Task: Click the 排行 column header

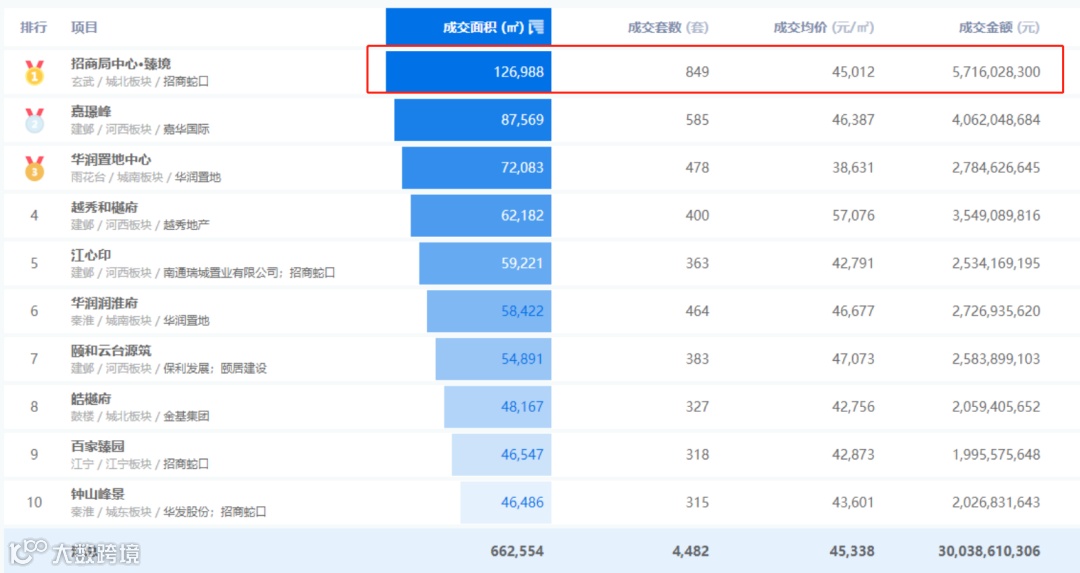Action: (34, 28)
